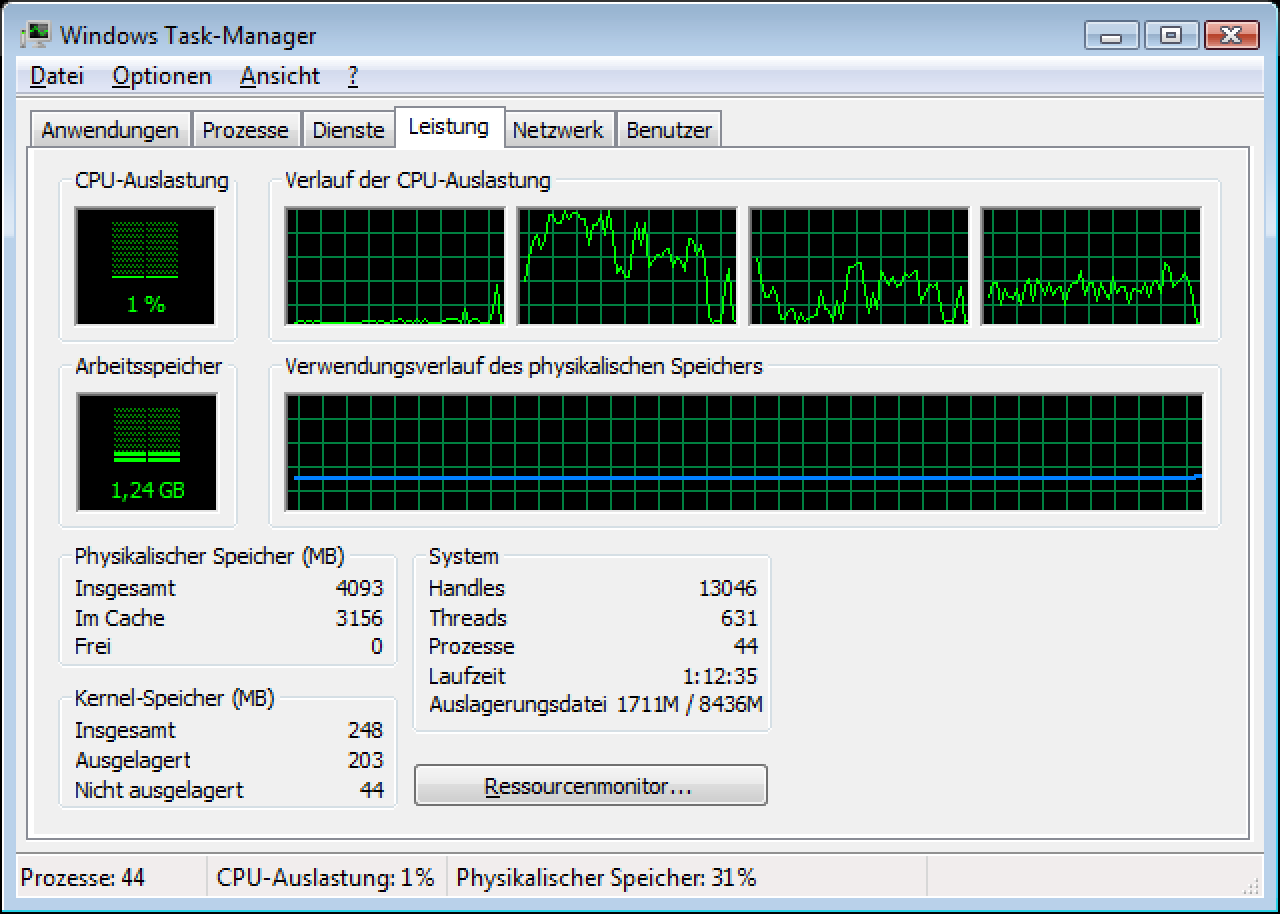Switch to the Anwendungen tab
This screenshot has width=1280, height=914.
110,130
